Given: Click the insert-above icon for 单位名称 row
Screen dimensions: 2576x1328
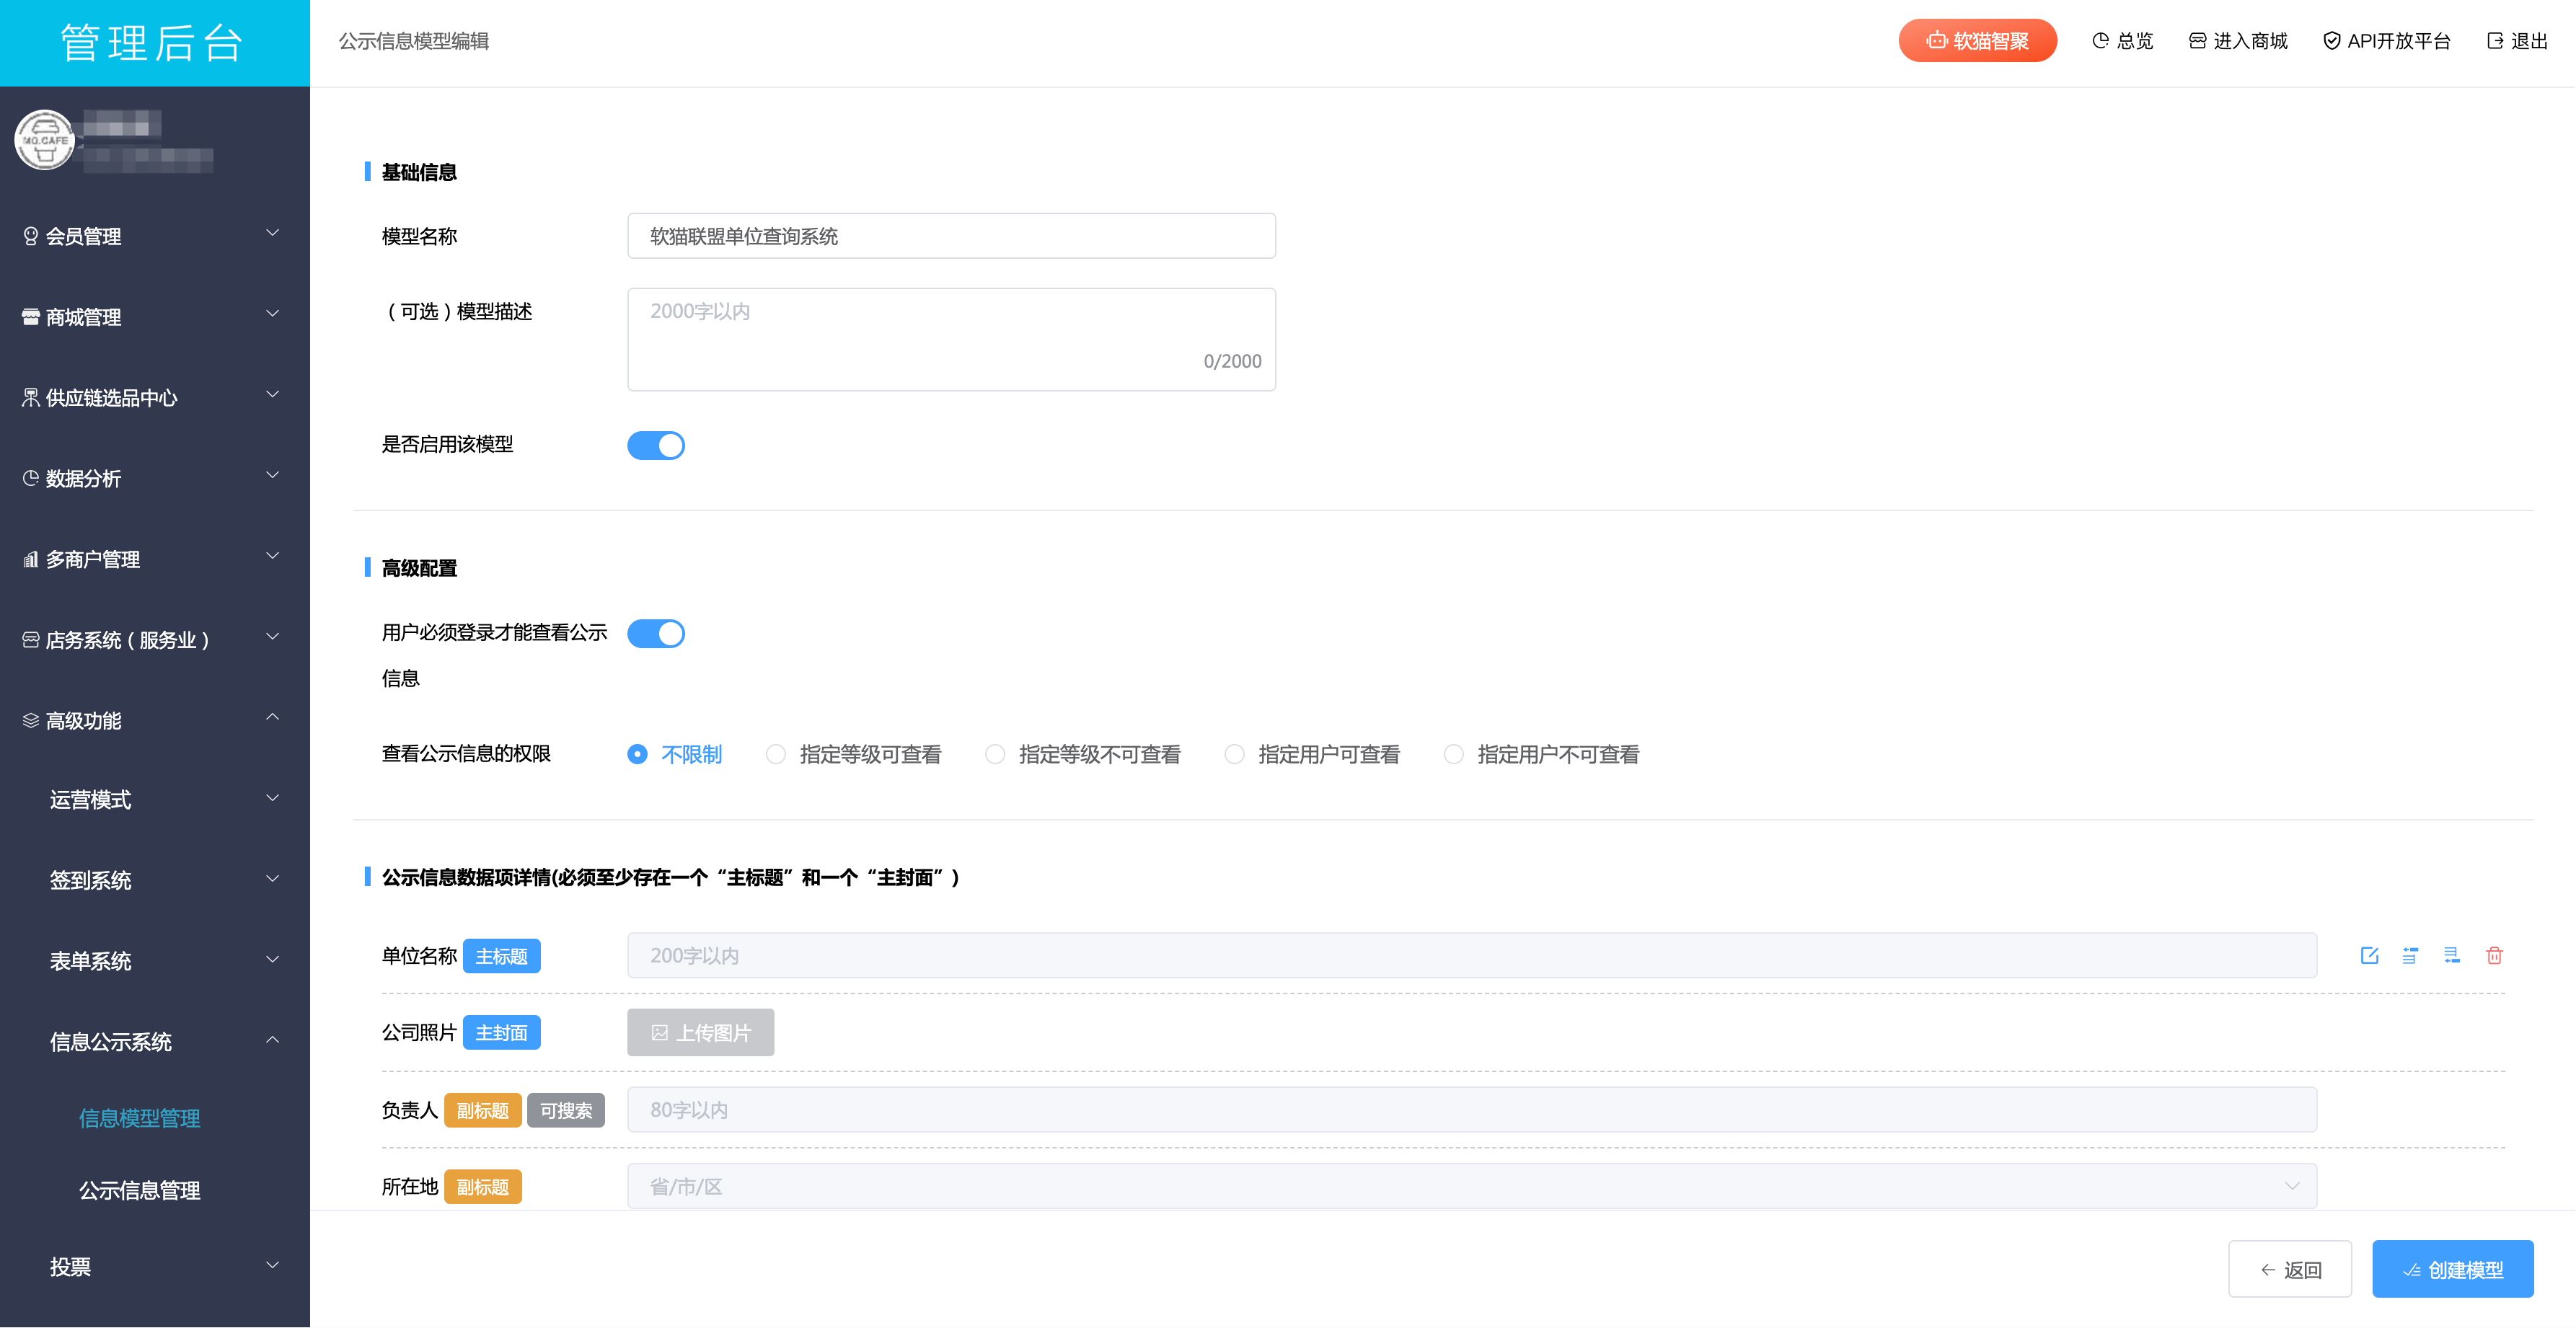Looking at the screenshot, I should 2410,955.
